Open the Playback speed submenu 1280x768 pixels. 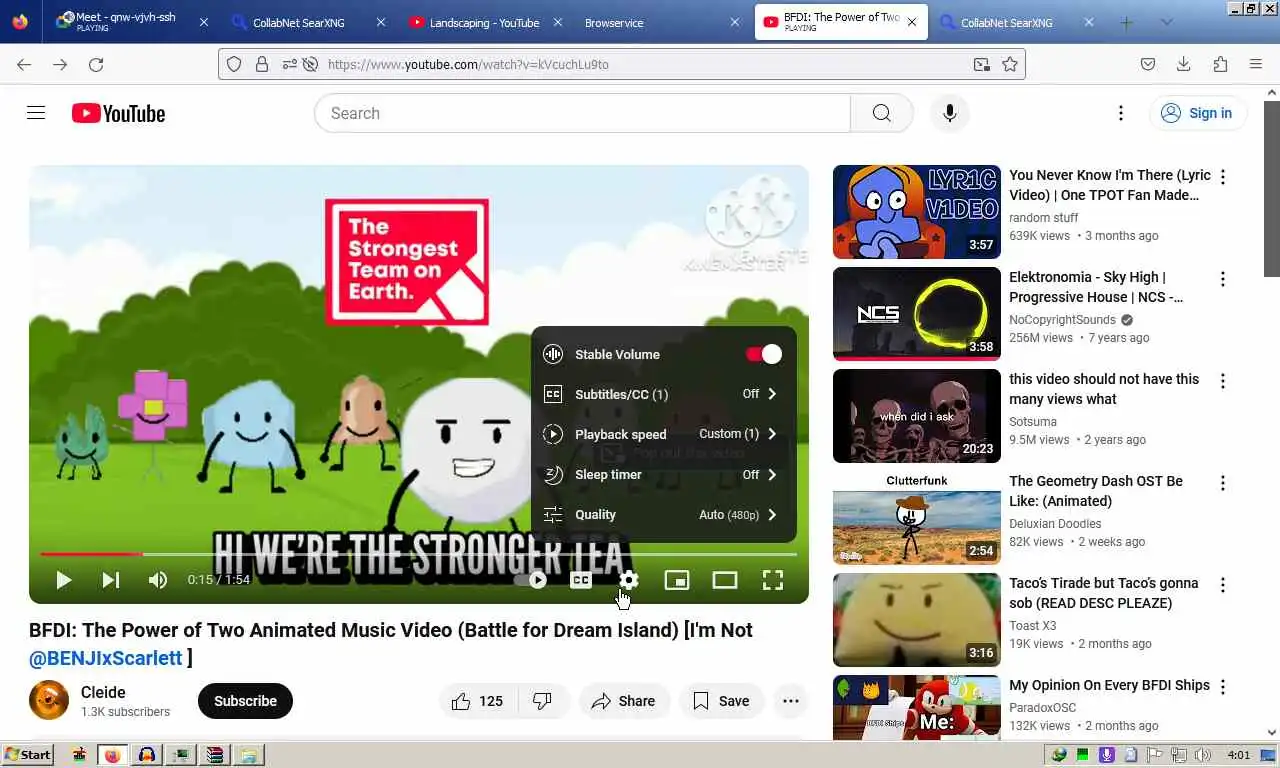(x=663, y=434)
